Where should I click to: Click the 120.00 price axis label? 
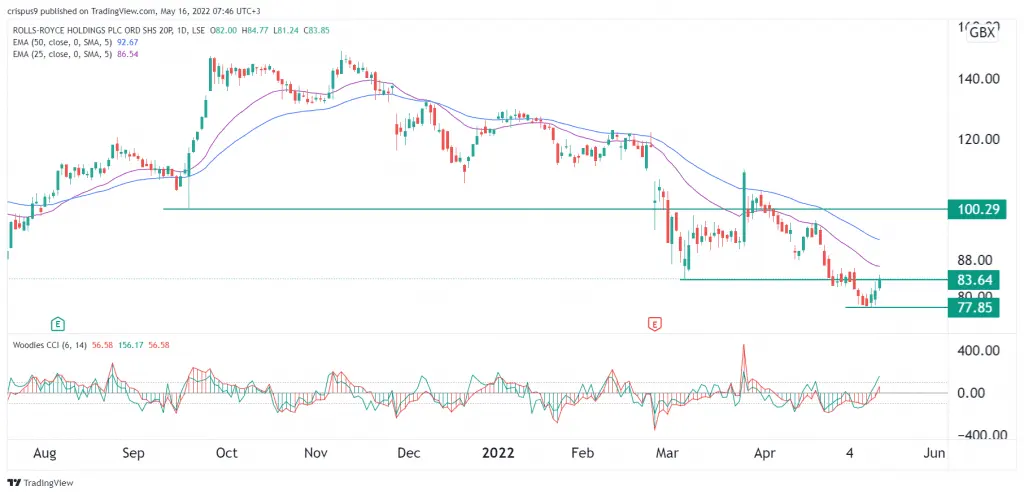tap(980, 139)
